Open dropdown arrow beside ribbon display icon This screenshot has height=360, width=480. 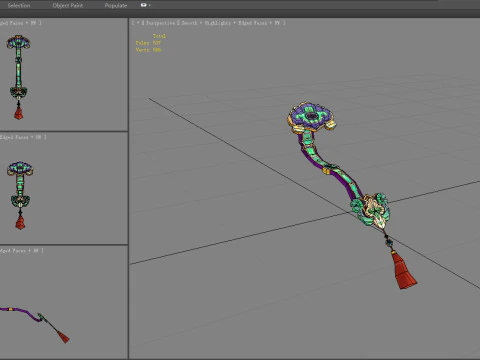(150, 5)
